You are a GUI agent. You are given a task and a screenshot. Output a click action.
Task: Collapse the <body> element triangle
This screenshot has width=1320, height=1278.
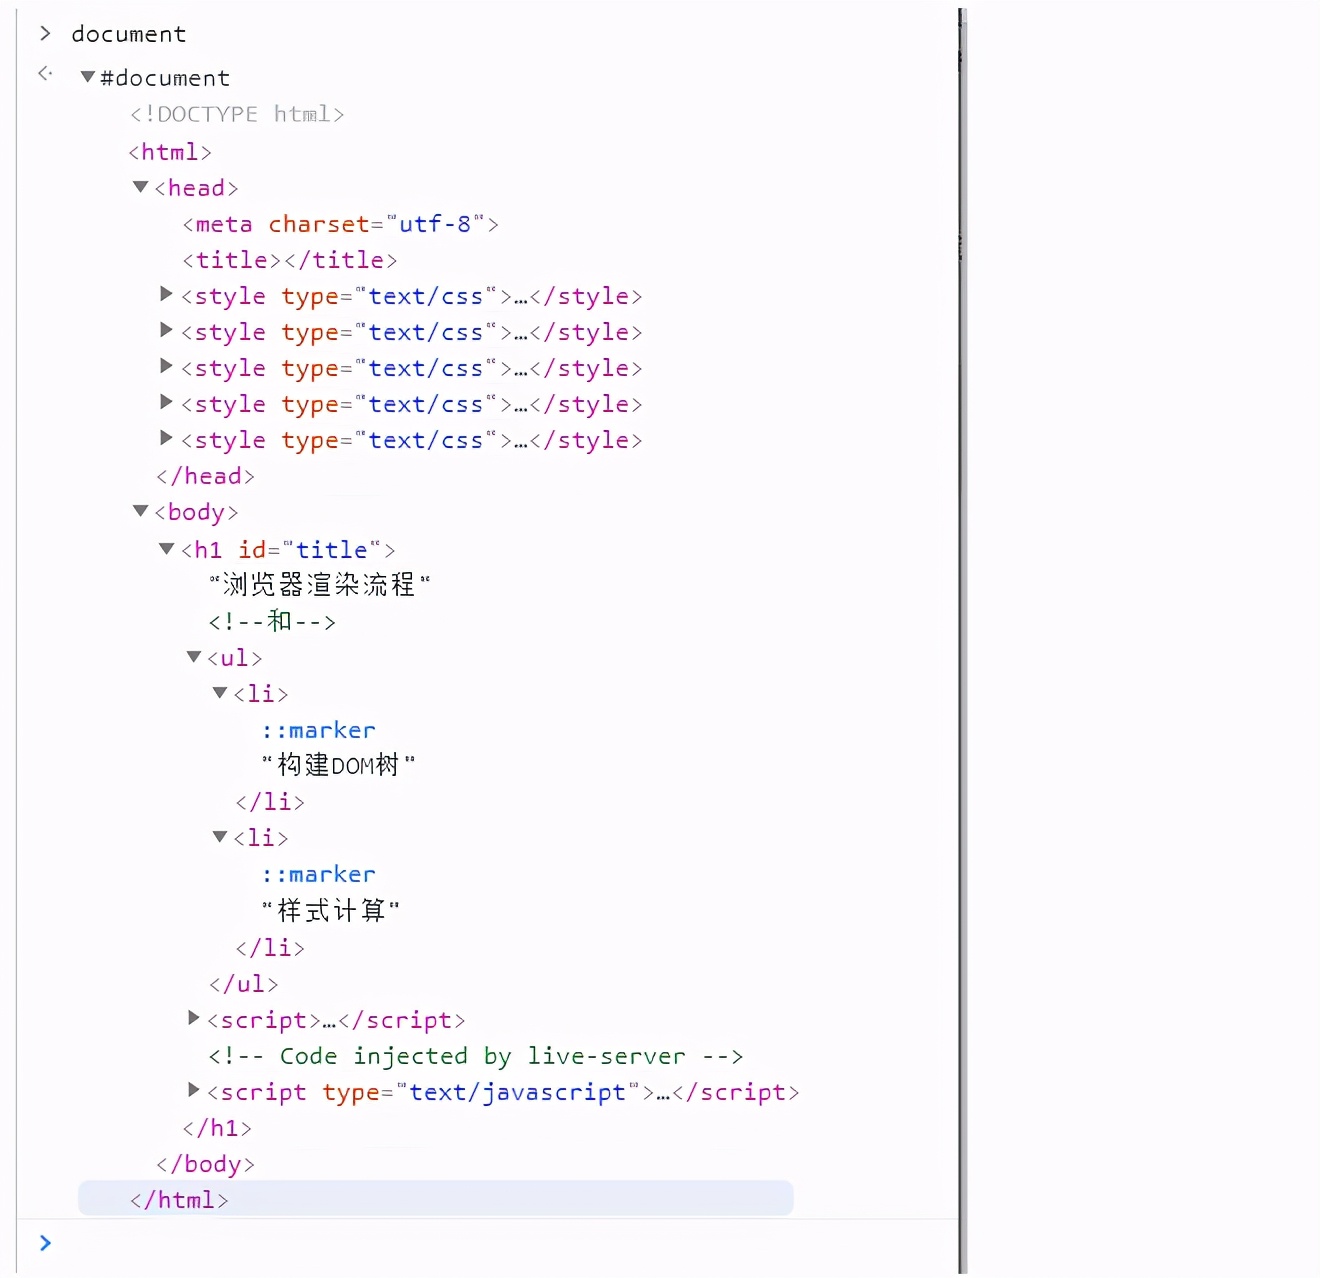tap(141, 511)
